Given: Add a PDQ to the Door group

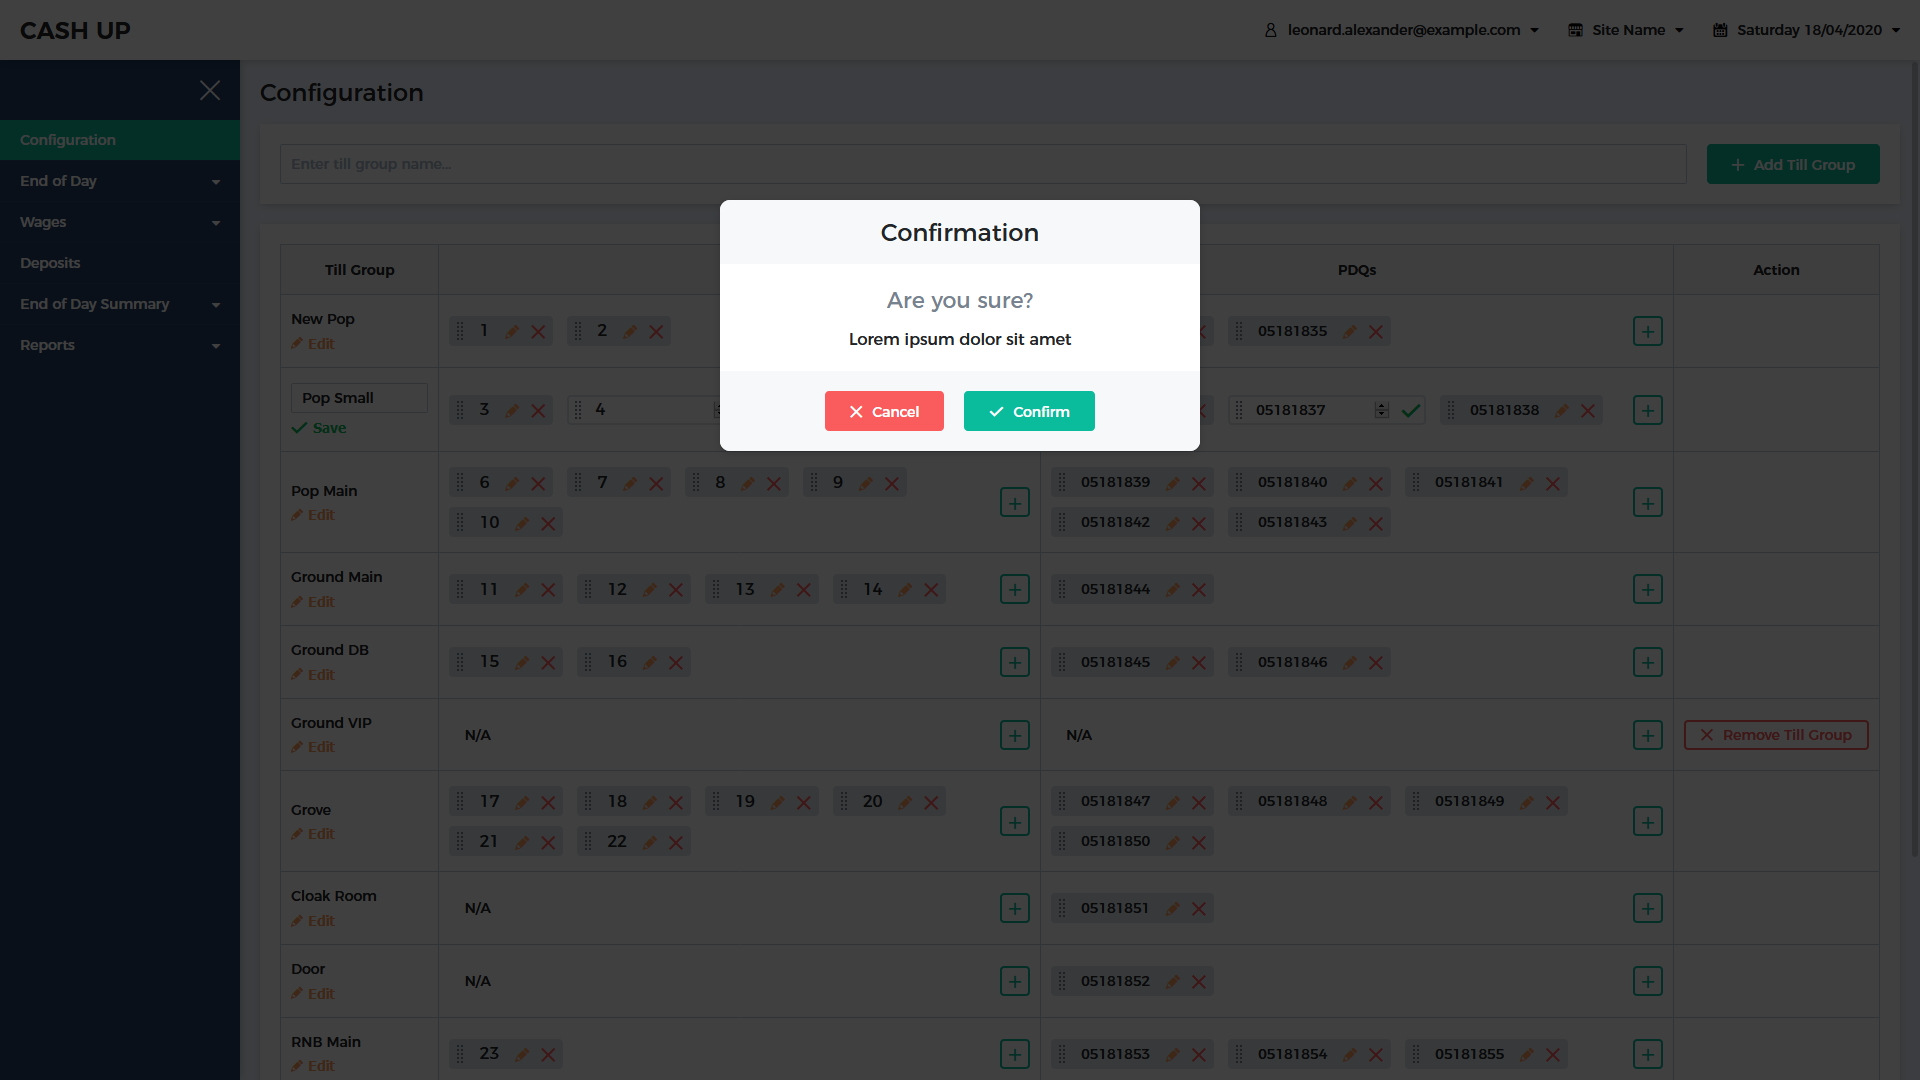Looking at the screenshot, I should coord(1647,981).
